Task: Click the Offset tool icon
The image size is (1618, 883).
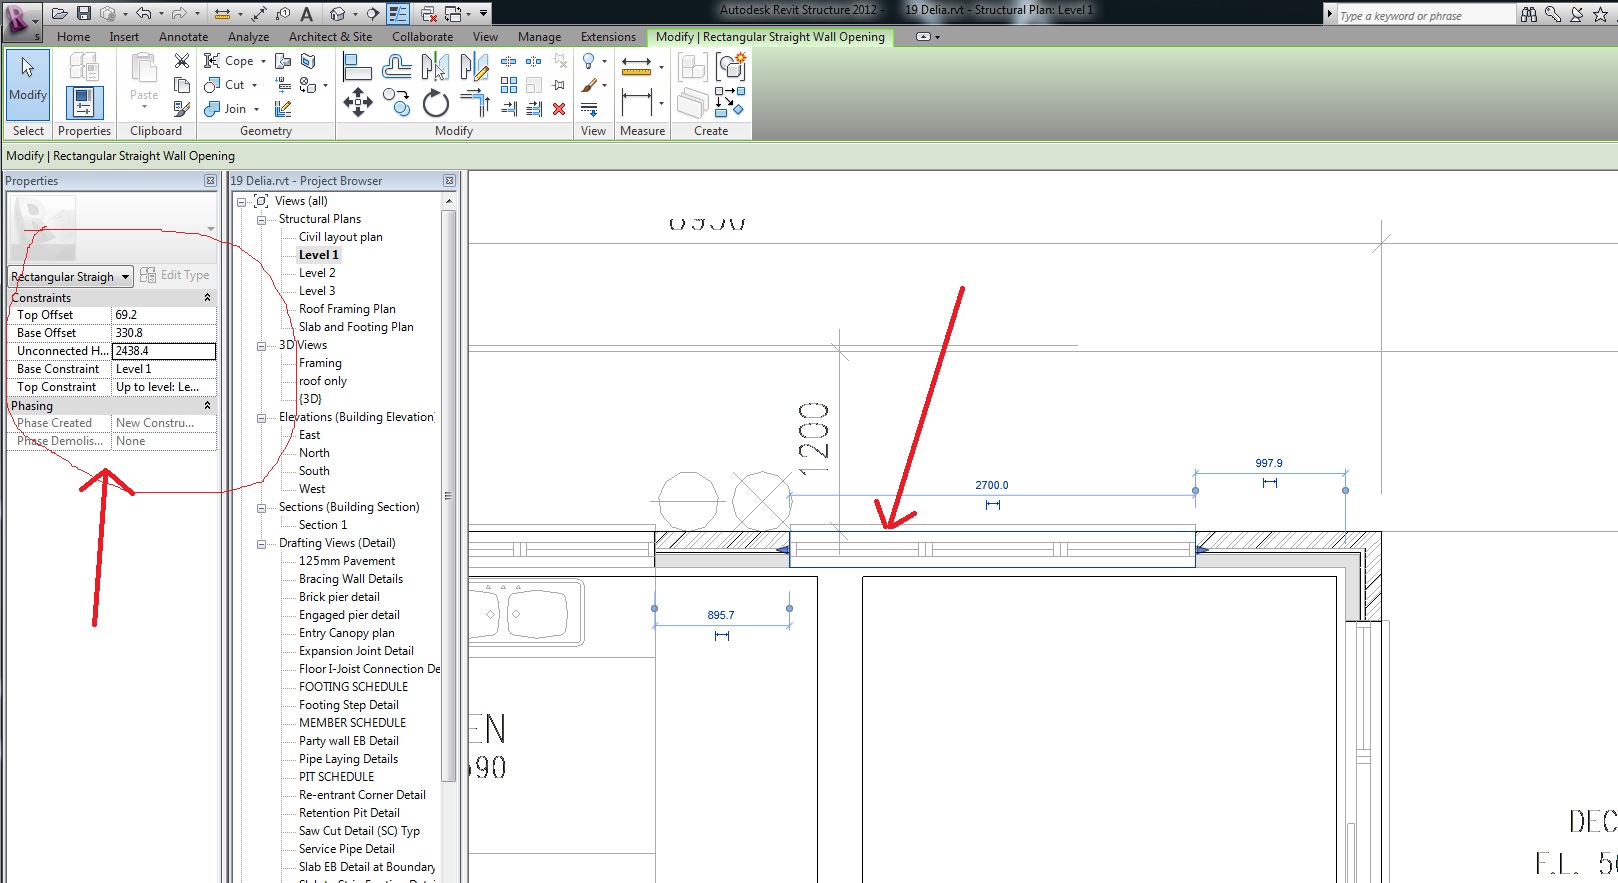Action: coord(396,67)
